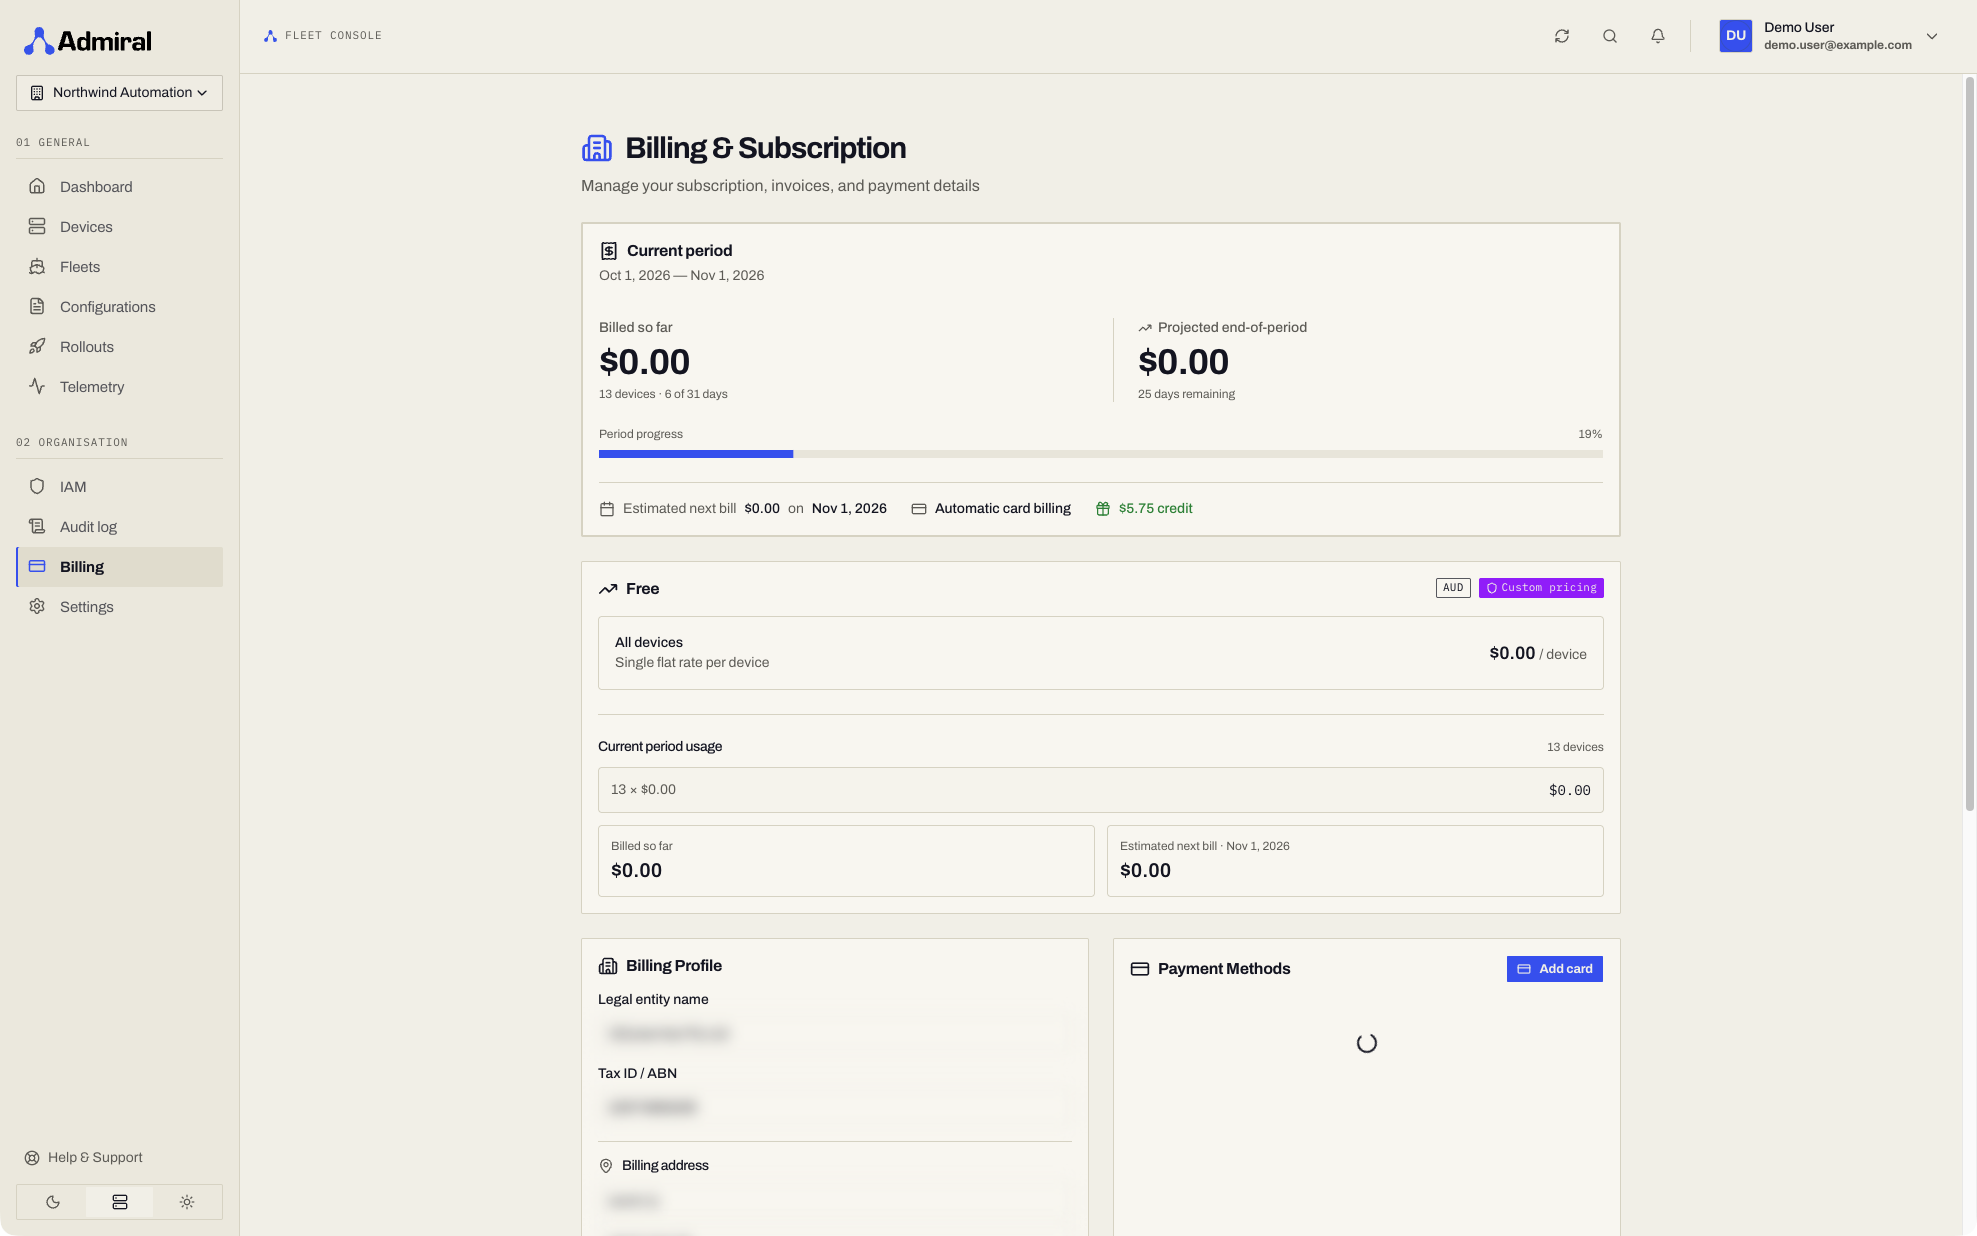Click the page vertical scrollbar

click(x=1969, y=445)
